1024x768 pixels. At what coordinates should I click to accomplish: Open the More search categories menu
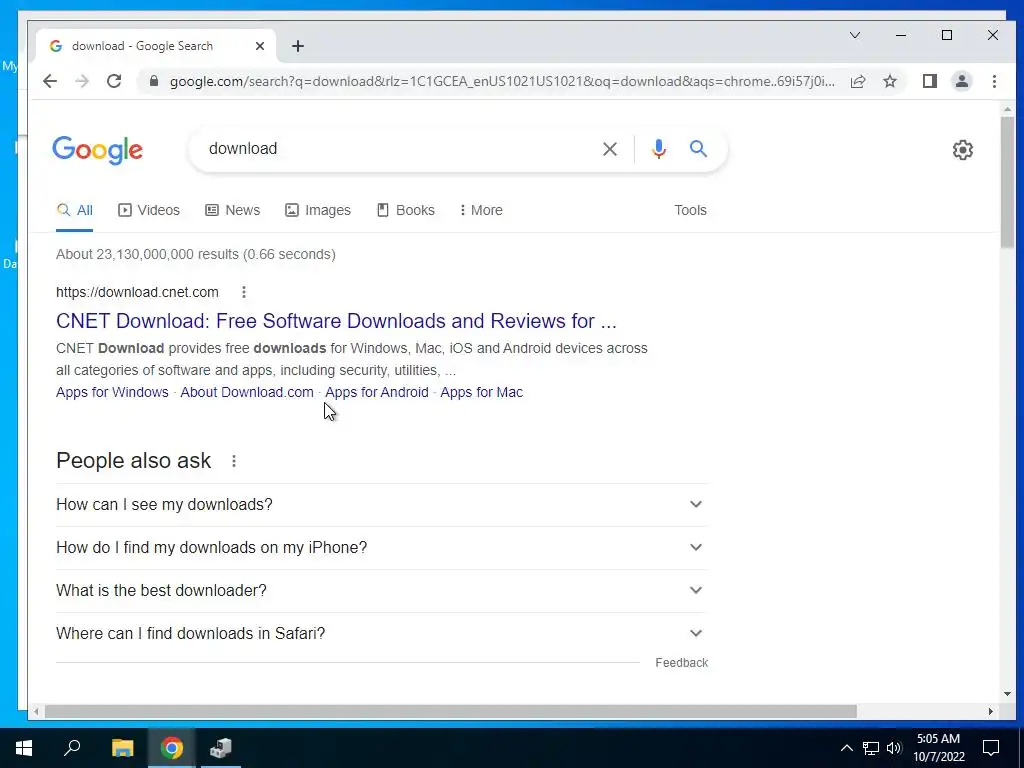click(481, 210)
